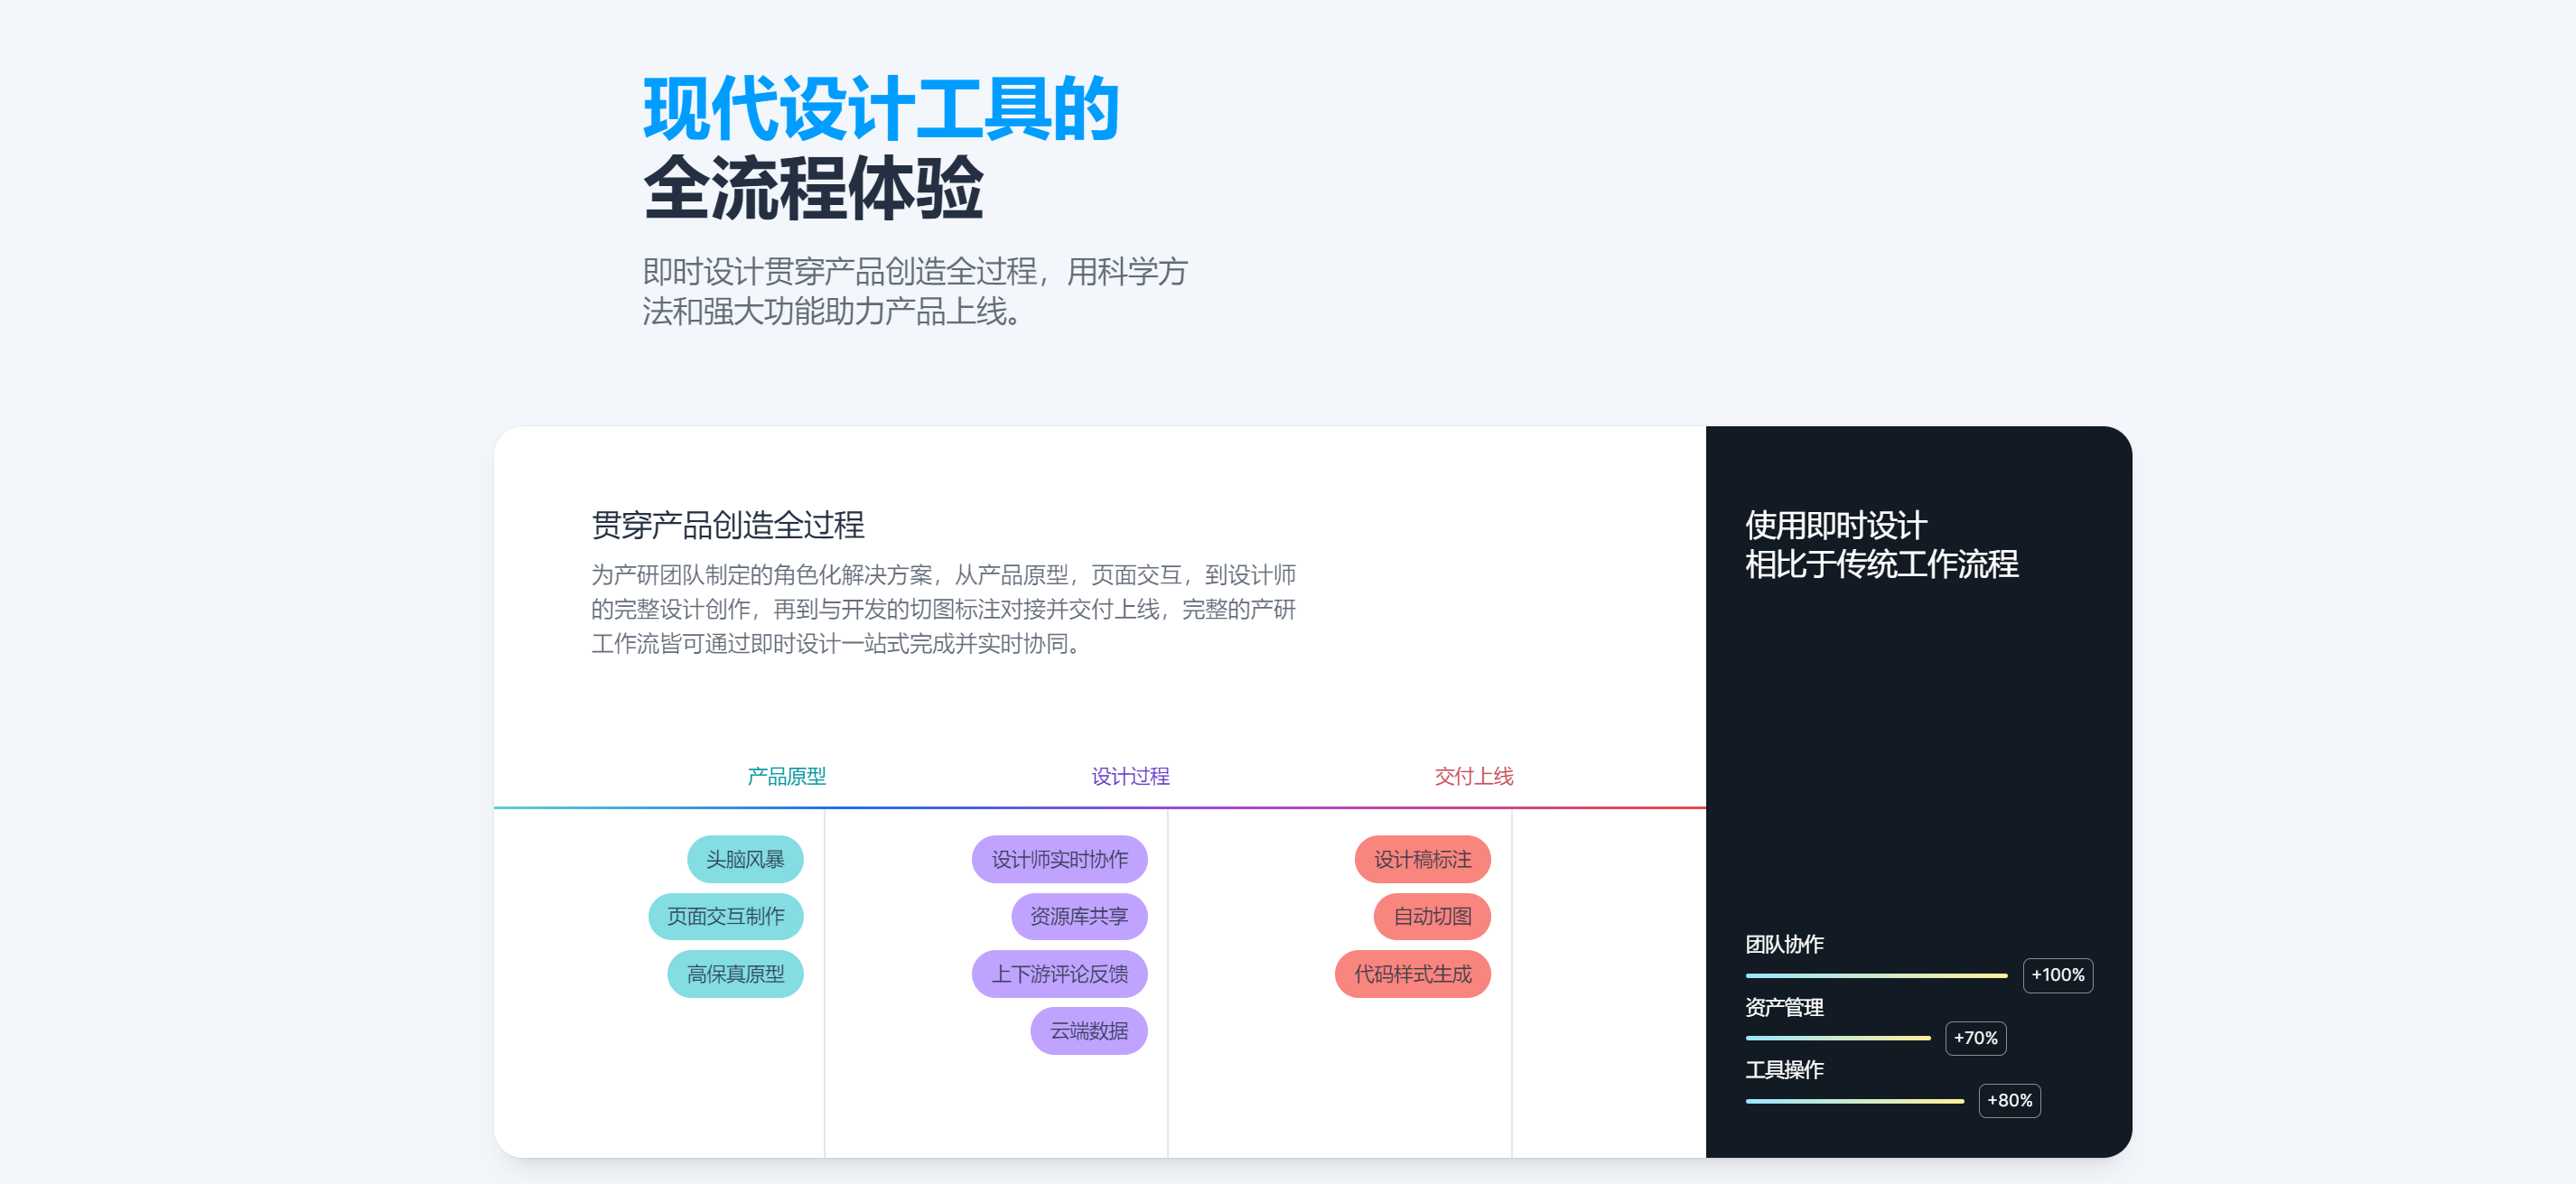
Task: Click the 即时设计贯穿产品创造全过程 subtitle paragraph
Action: tap(915, 291)
